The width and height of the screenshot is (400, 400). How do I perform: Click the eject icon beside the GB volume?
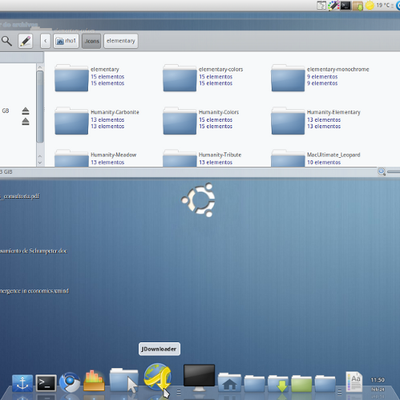click(25, 111)
